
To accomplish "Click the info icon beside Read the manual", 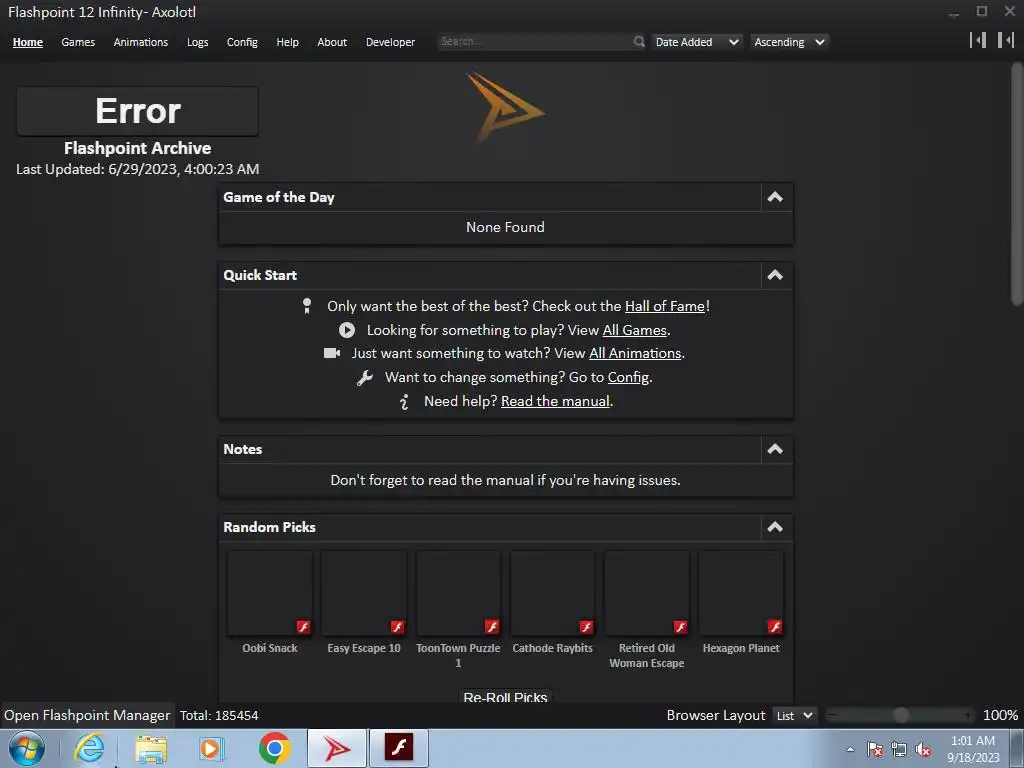I will click(404, 402).
